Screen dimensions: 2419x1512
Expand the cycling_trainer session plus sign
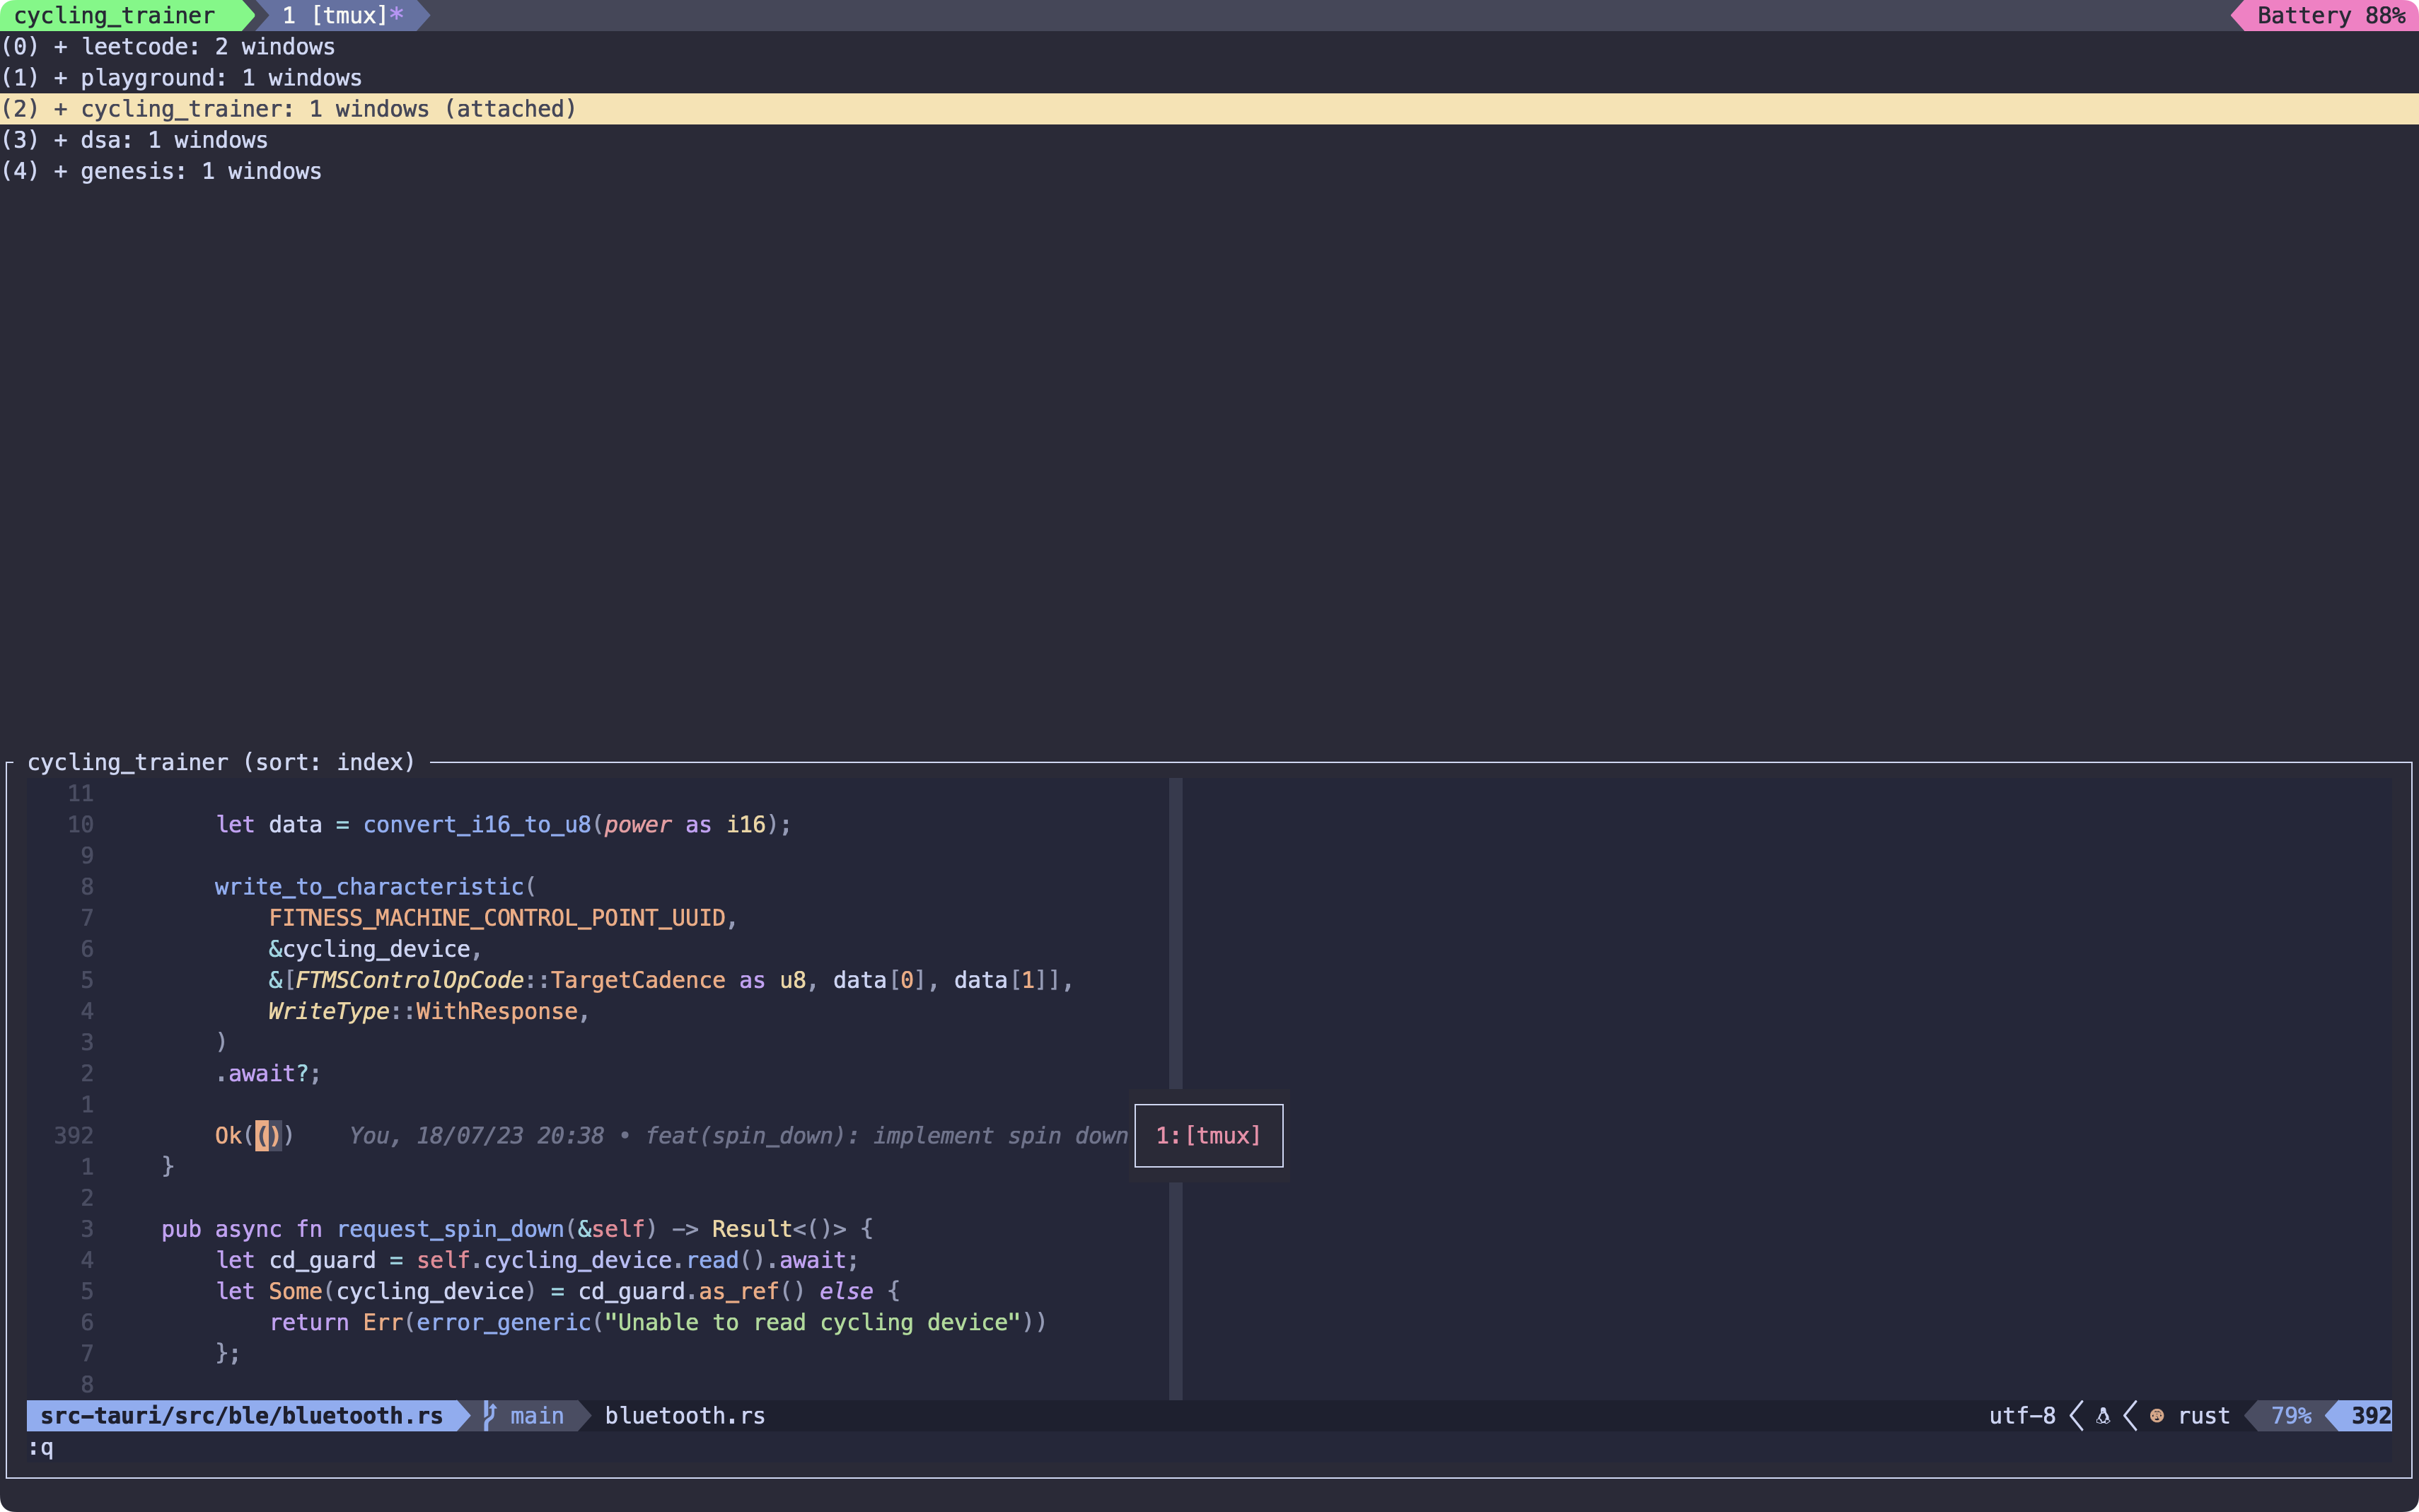click(60, 109)
